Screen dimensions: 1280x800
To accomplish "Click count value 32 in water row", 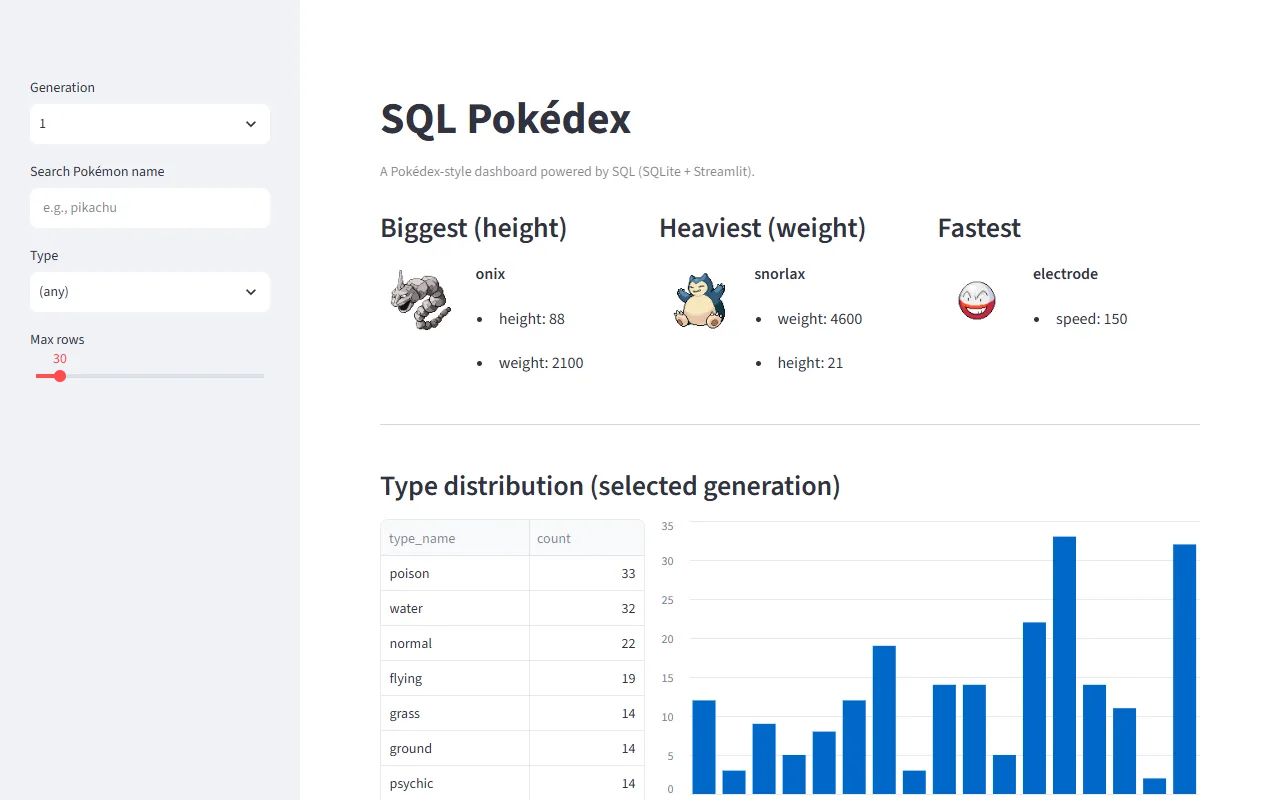I will click(x=587, y=608).
